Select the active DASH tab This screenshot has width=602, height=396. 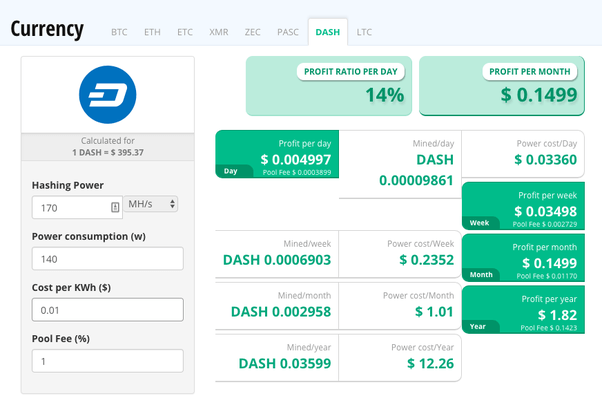(x=328, y=32)
